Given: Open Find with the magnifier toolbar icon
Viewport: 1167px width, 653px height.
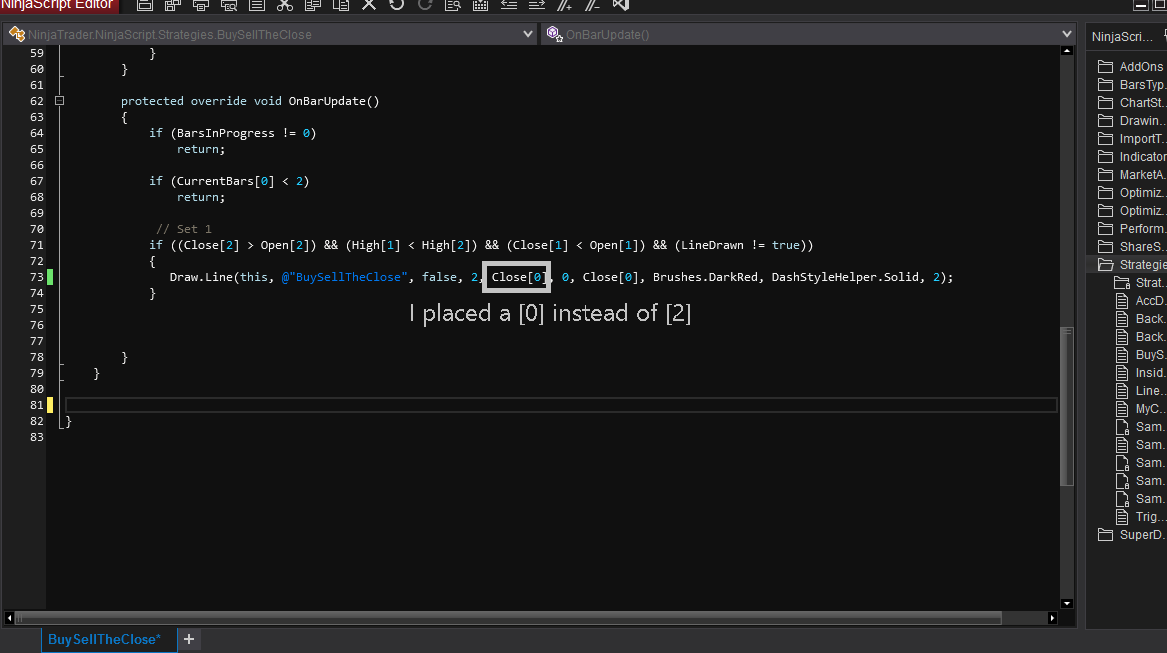Looking at the screenshot, I should [x=453, y=4].
